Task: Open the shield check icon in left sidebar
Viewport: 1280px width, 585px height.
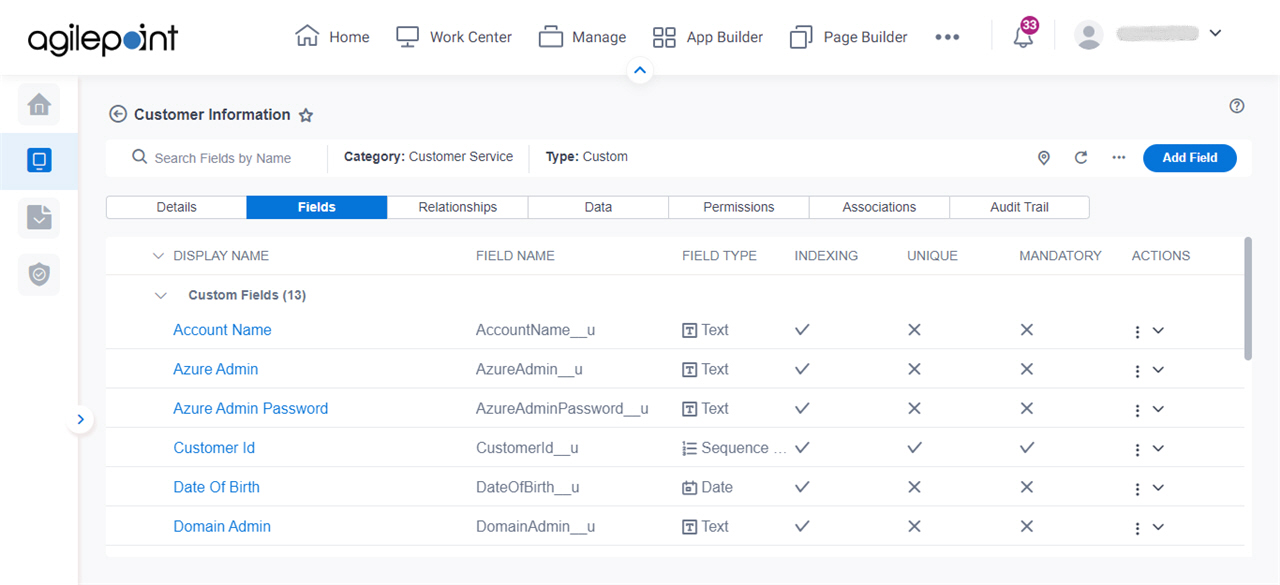Action: (39, 274)
